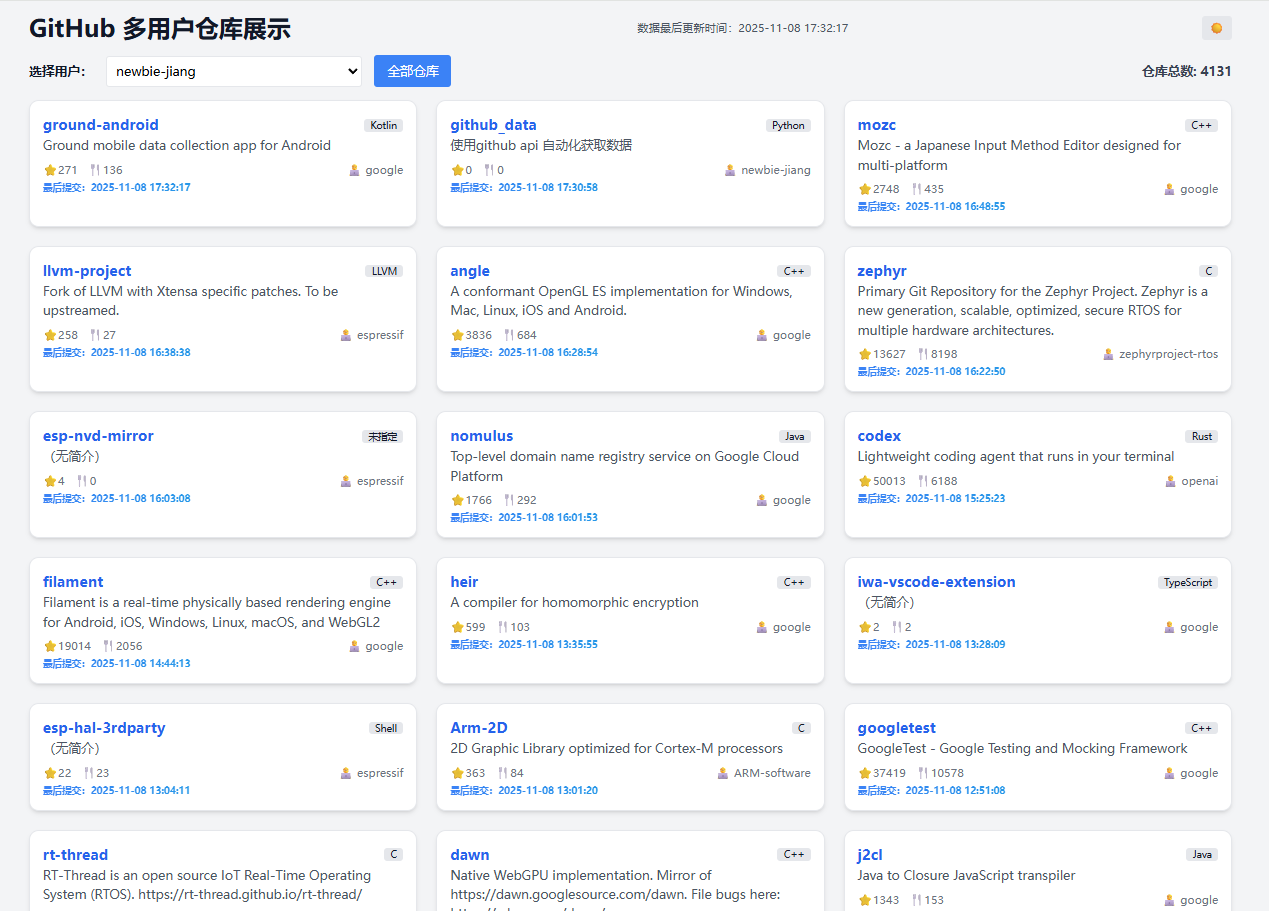Click the fork icon on angle card
The image size is (1269, 911).
point(509,335)
